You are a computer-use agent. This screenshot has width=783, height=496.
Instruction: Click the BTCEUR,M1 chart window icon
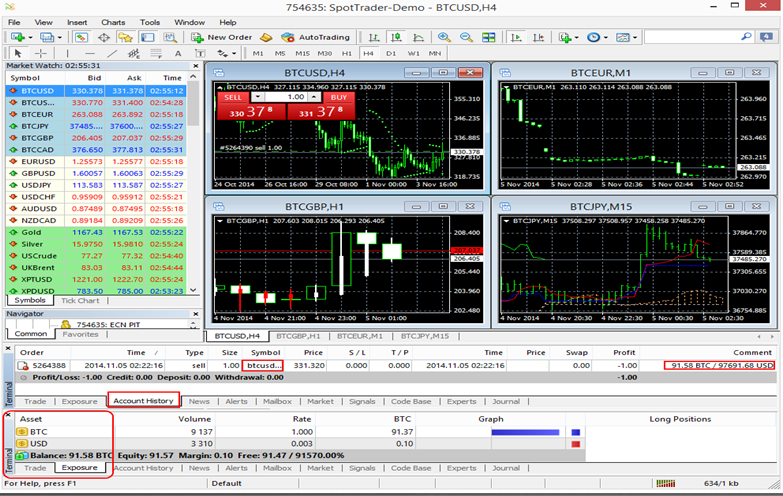(503, 72)
